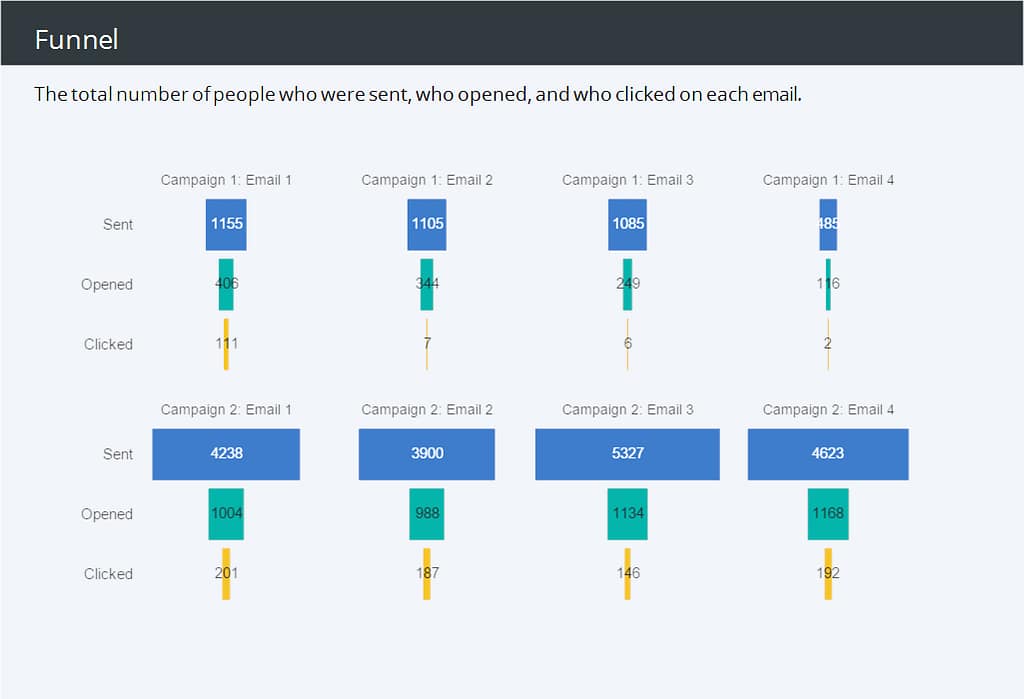Select the Campaign 1: Email 2 Sent bar (1105)
Viewport: 1024px width, 699px height.
[427, 224]
